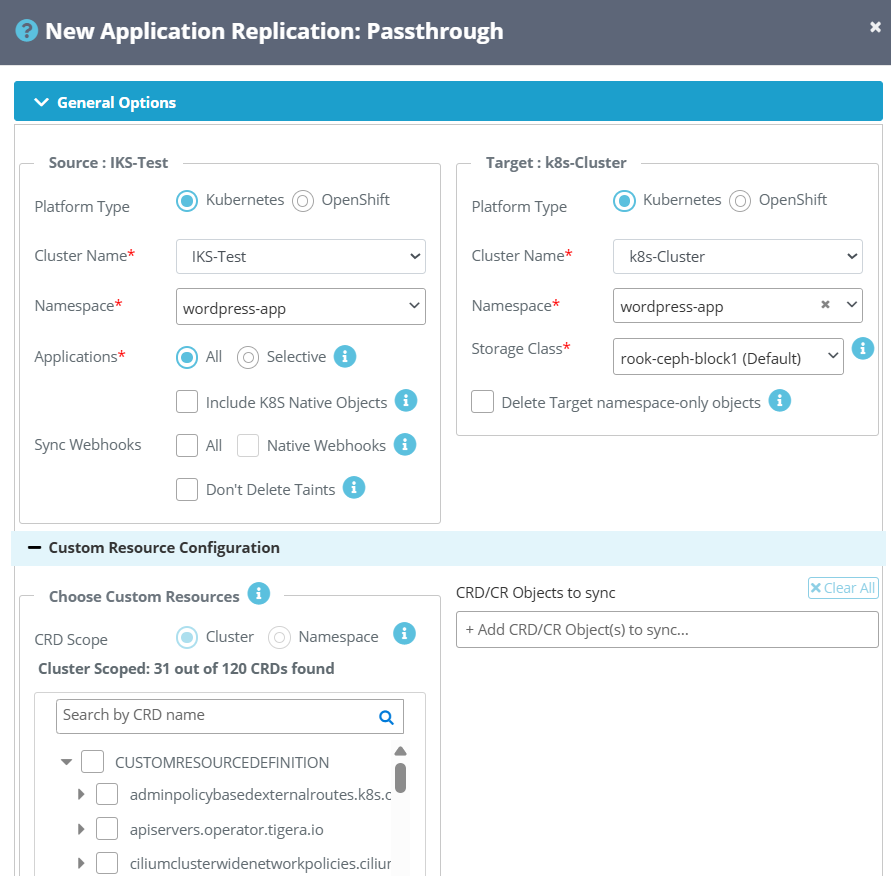This screenshot has width=891, height=876.
Task: Select Namespace CRD Scope radio button
Action: 279,637
